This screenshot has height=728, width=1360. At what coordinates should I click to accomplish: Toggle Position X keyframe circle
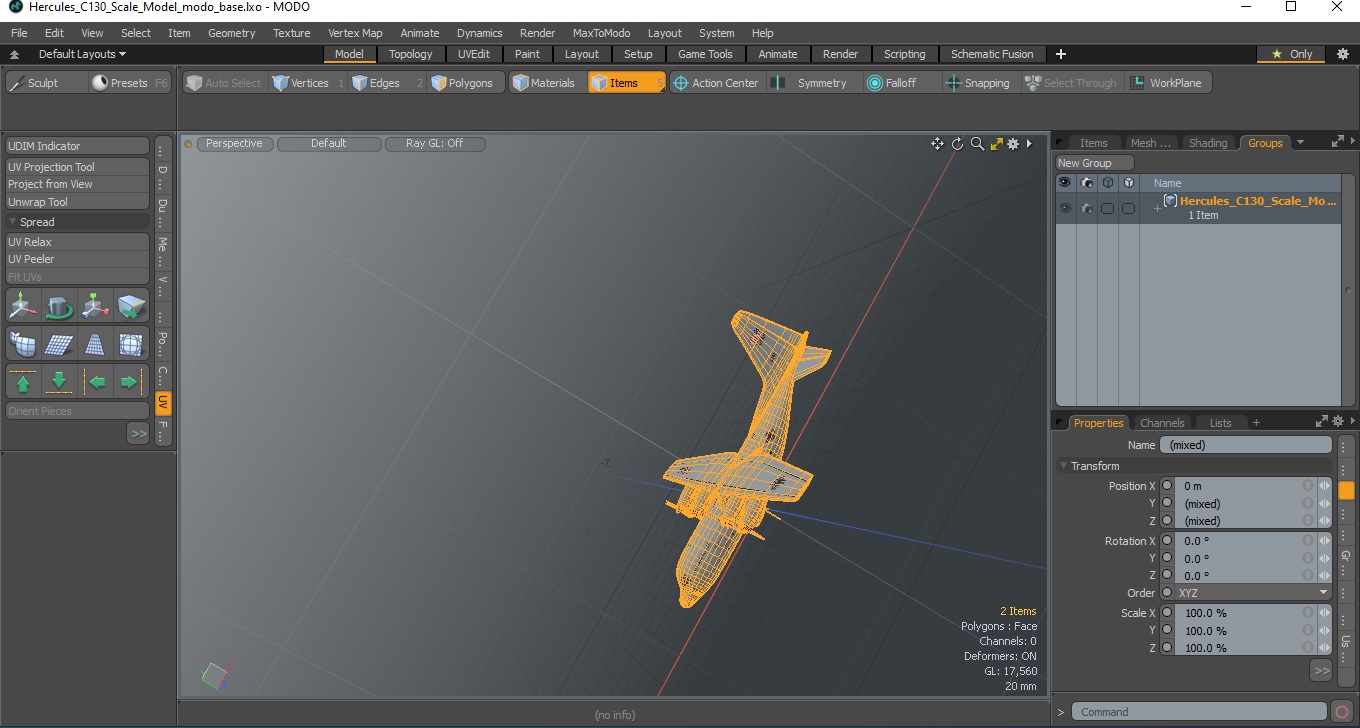pyautogui.click(x=1167, y=486)
